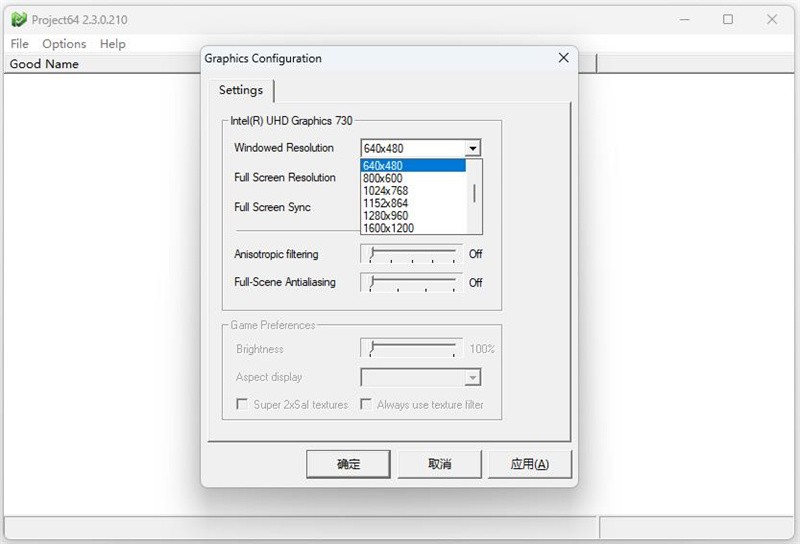Minimize the Project64 window

pyautogui.click(x=685, y=19)
